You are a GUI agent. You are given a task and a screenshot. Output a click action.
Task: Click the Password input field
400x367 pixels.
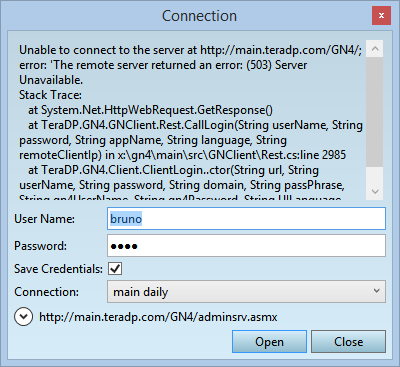coord(246,246)
